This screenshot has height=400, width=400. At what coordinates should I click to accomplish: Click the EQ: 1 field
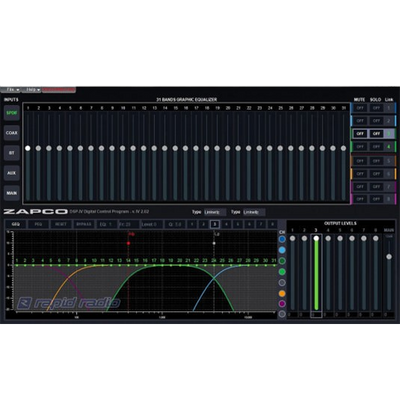pyautogui.click(x=106, y=224)
